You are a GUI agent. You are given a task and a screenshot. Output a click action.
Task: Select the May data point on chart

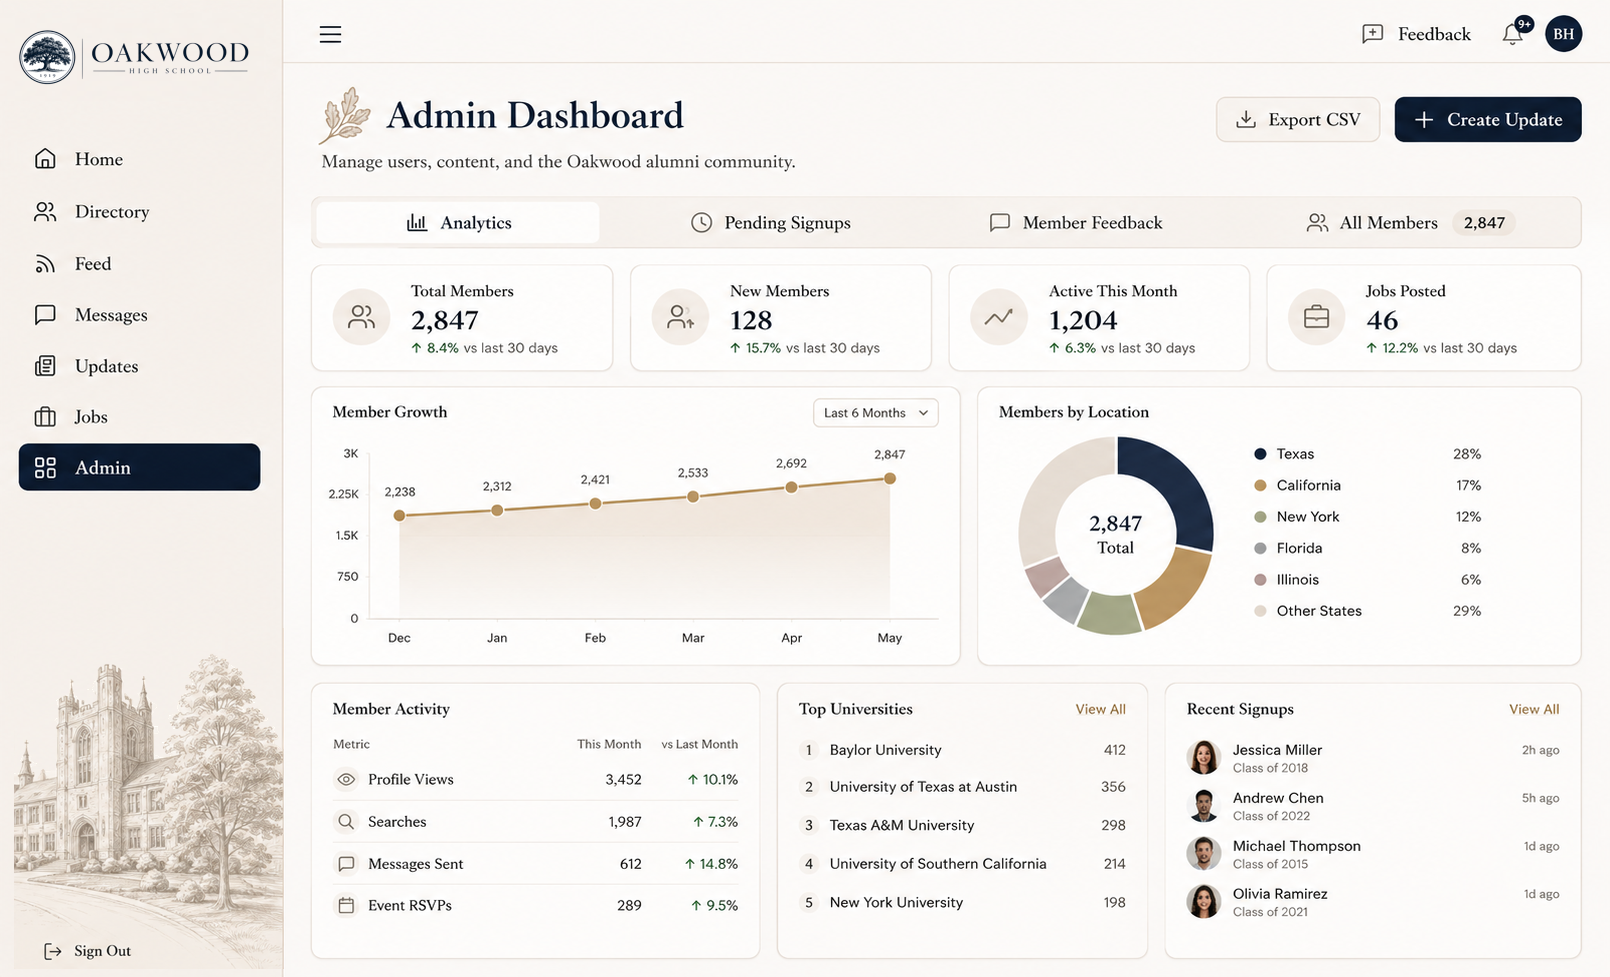point(890,478)
